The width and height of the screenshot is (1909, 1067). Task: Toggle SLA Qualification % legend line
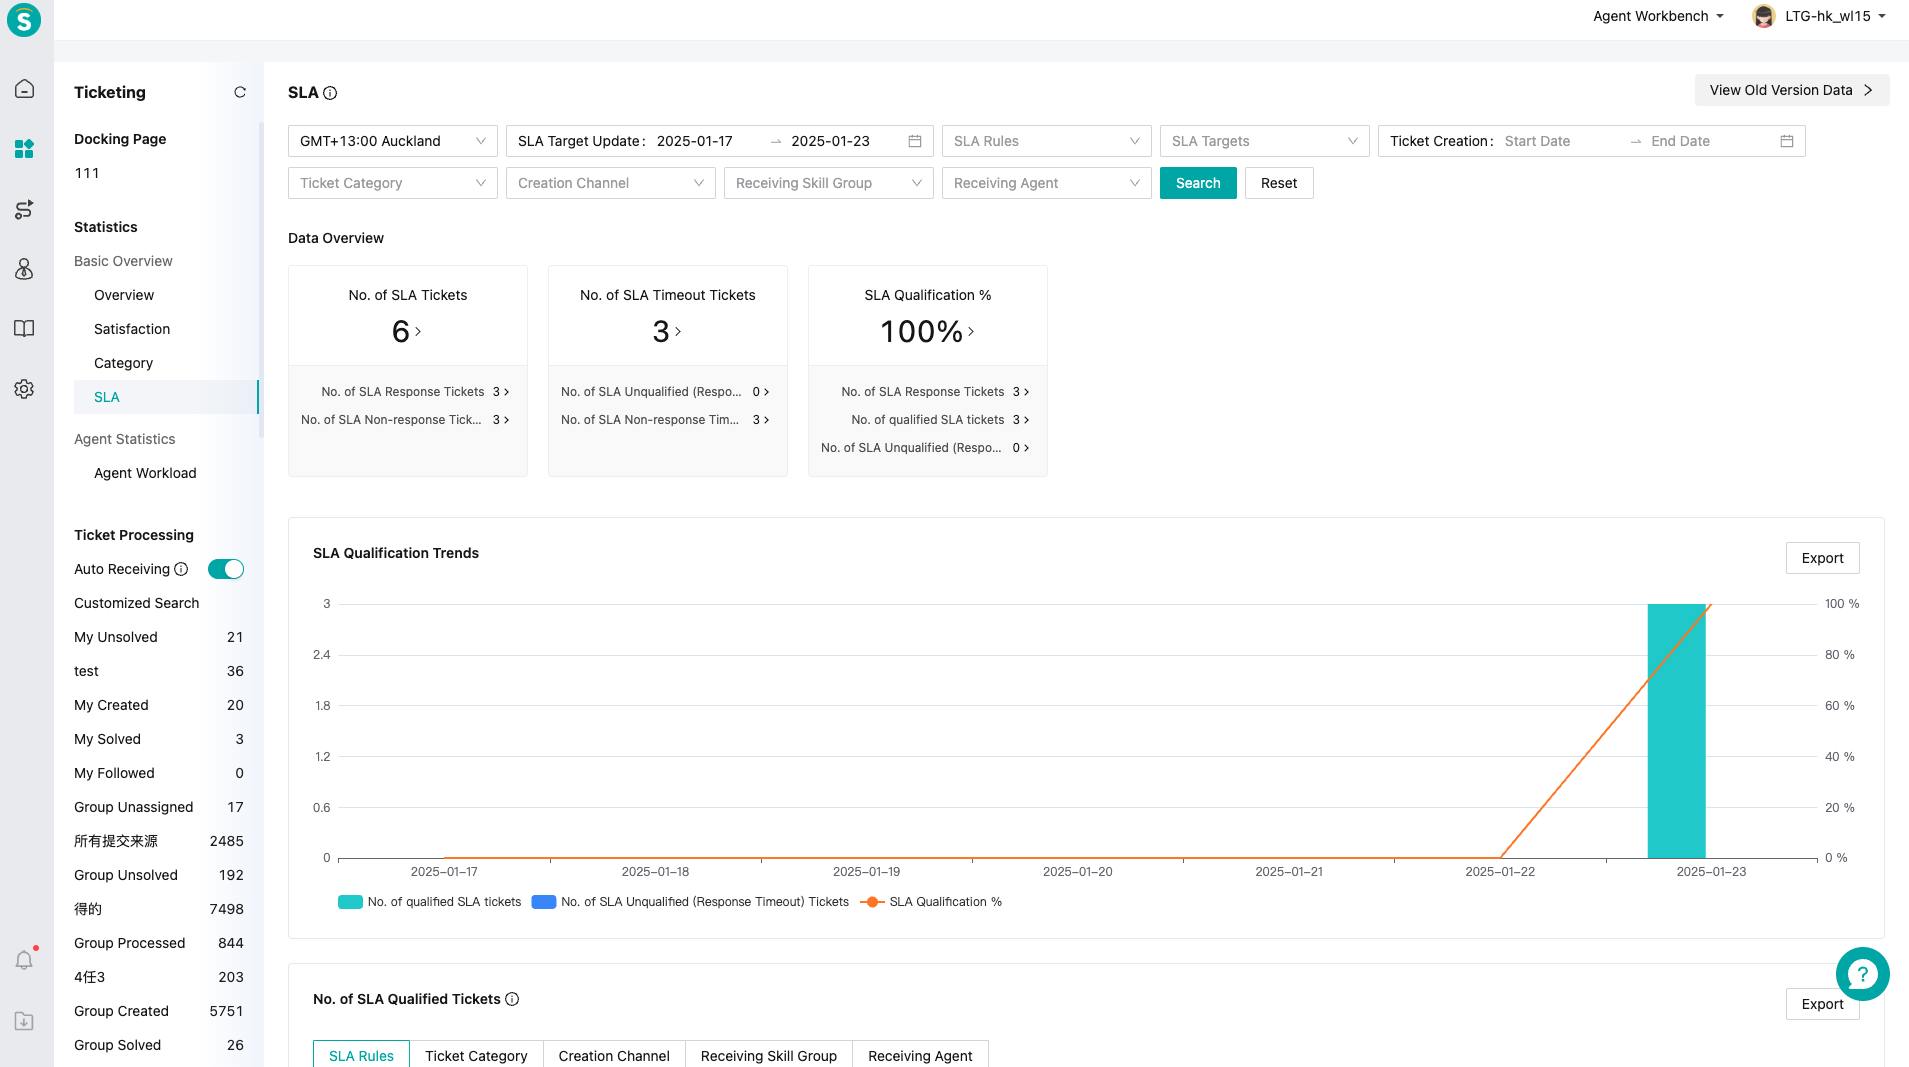point(931,902)
